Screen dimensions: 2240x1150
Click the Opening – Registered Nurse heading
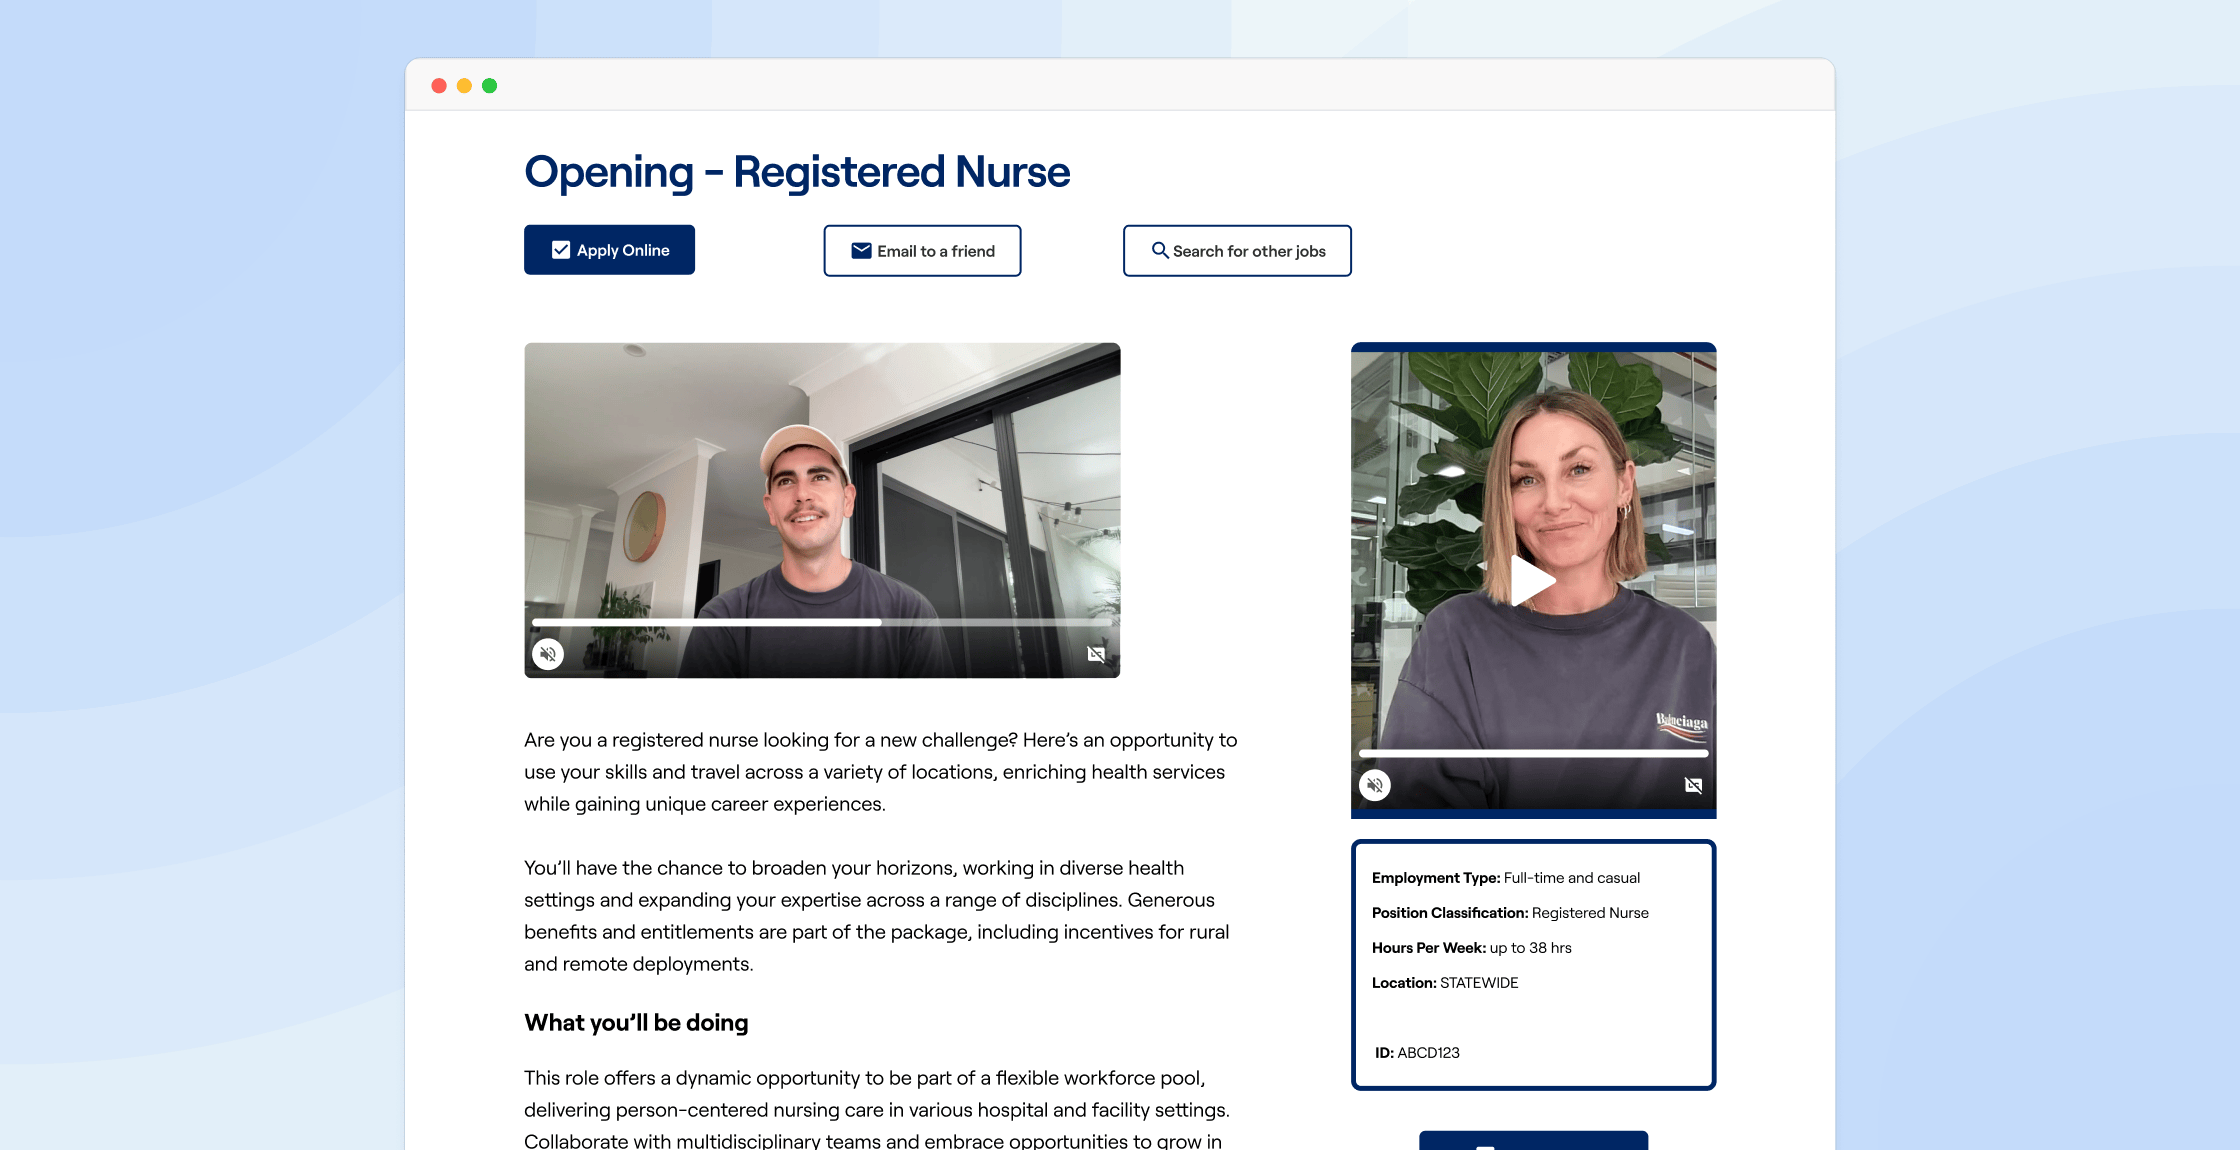[x=797, y=172]
